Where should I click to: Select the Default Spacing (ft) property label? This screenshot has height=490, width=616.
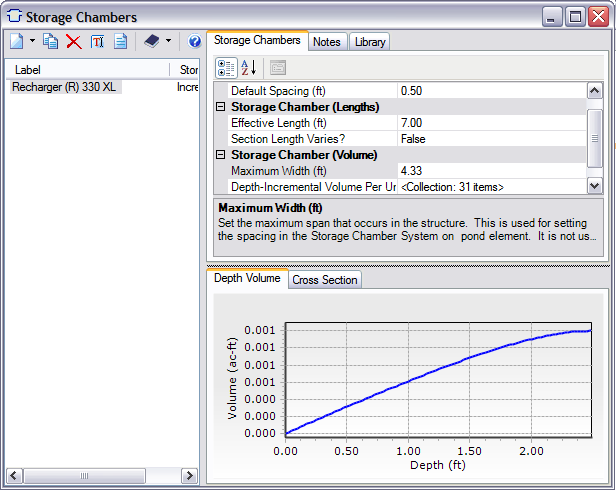(x=313, y=91)
